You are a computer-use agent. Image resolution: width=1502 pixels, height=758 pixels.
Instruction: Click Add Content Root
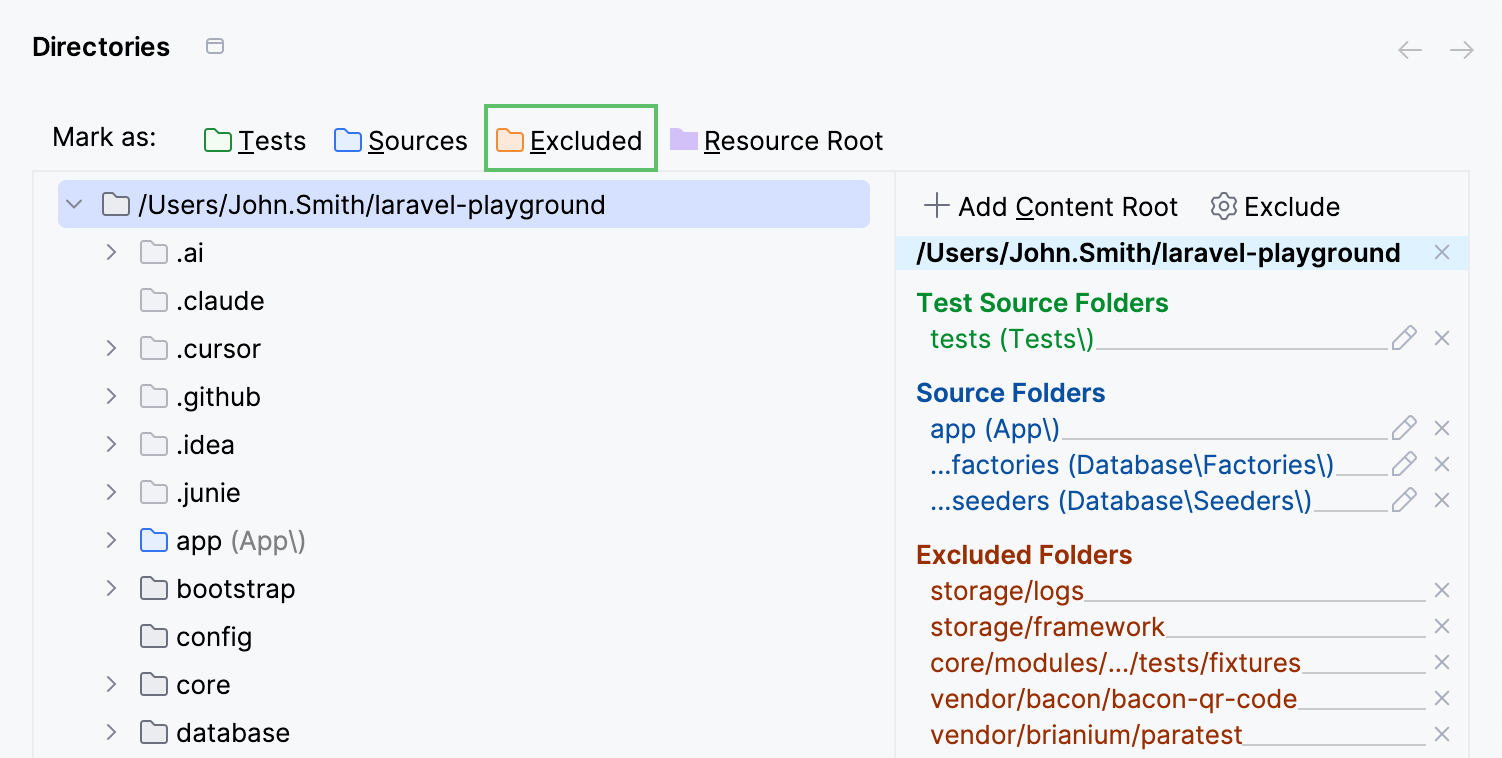(x=1050, y=206)
